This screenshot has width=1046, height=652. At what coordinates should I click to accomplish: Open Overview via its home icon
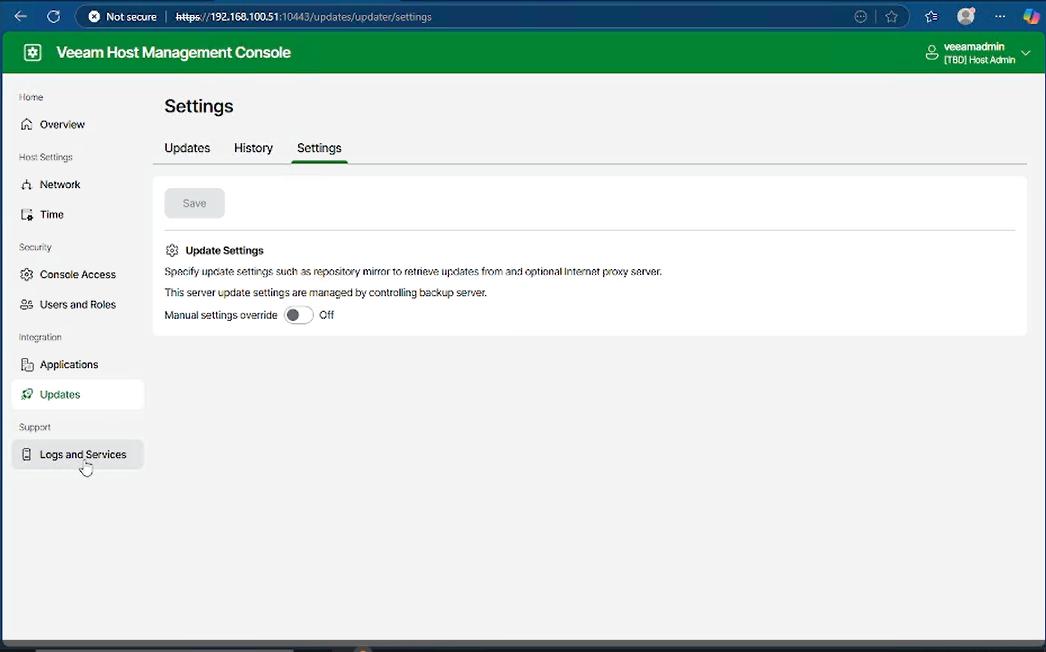[27, 125]
